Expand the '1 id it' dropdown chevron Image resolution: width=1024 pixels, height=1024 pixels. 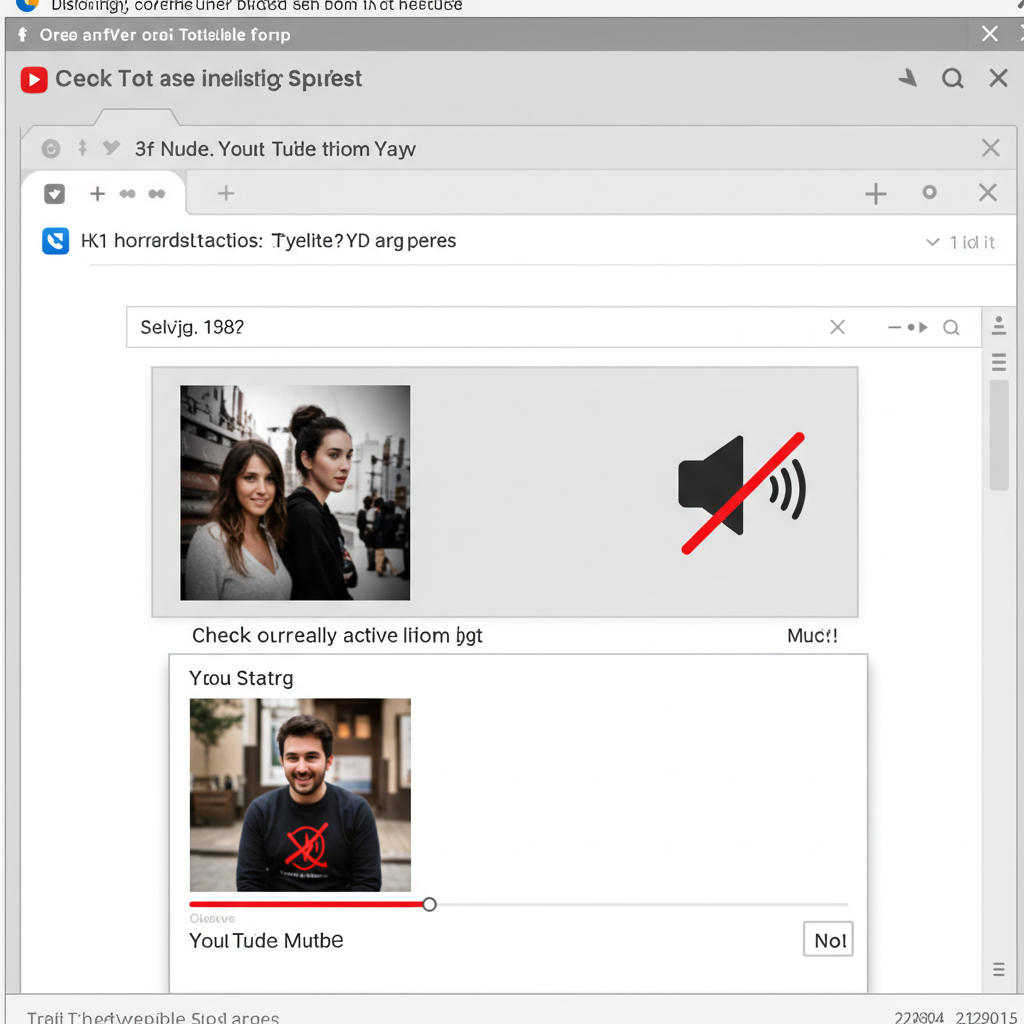933,242
